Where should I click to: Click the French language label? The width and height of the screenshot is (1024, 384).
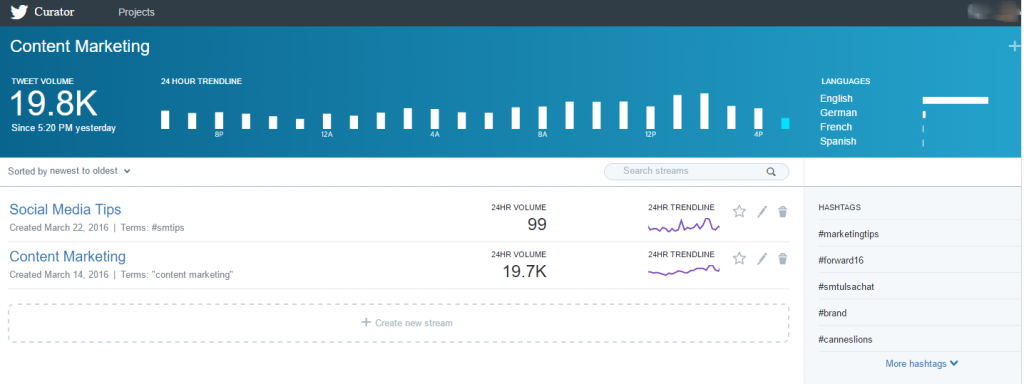pos(836,127)
